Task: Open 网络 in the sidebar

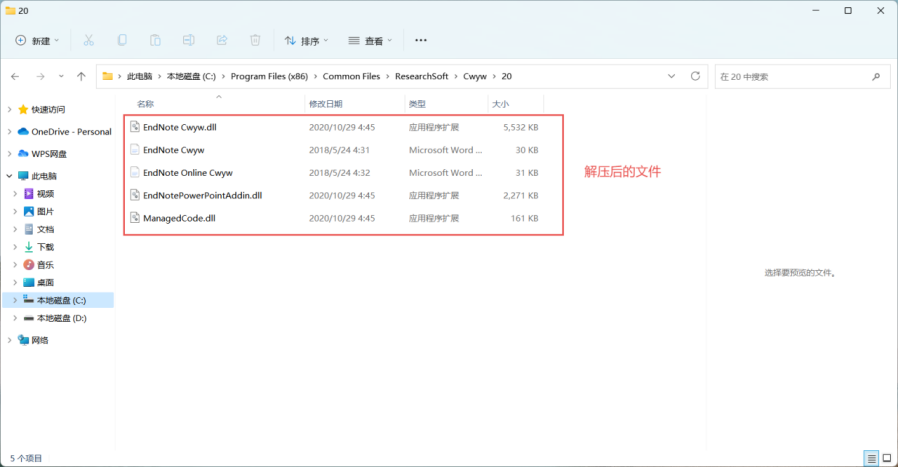Action: 40,340
